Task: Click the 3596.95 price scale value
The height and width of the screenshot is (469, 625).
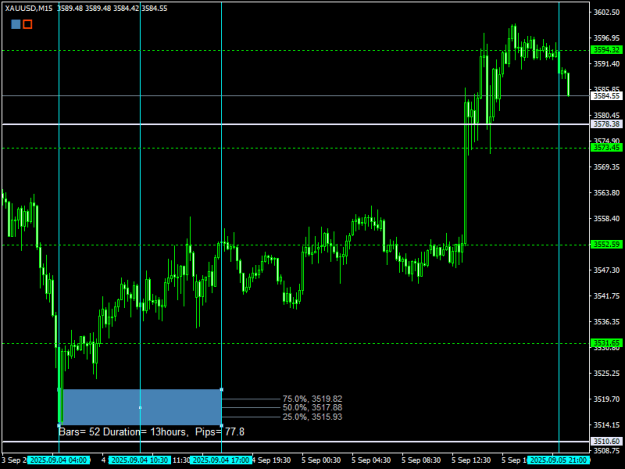Action: [607, 38]
